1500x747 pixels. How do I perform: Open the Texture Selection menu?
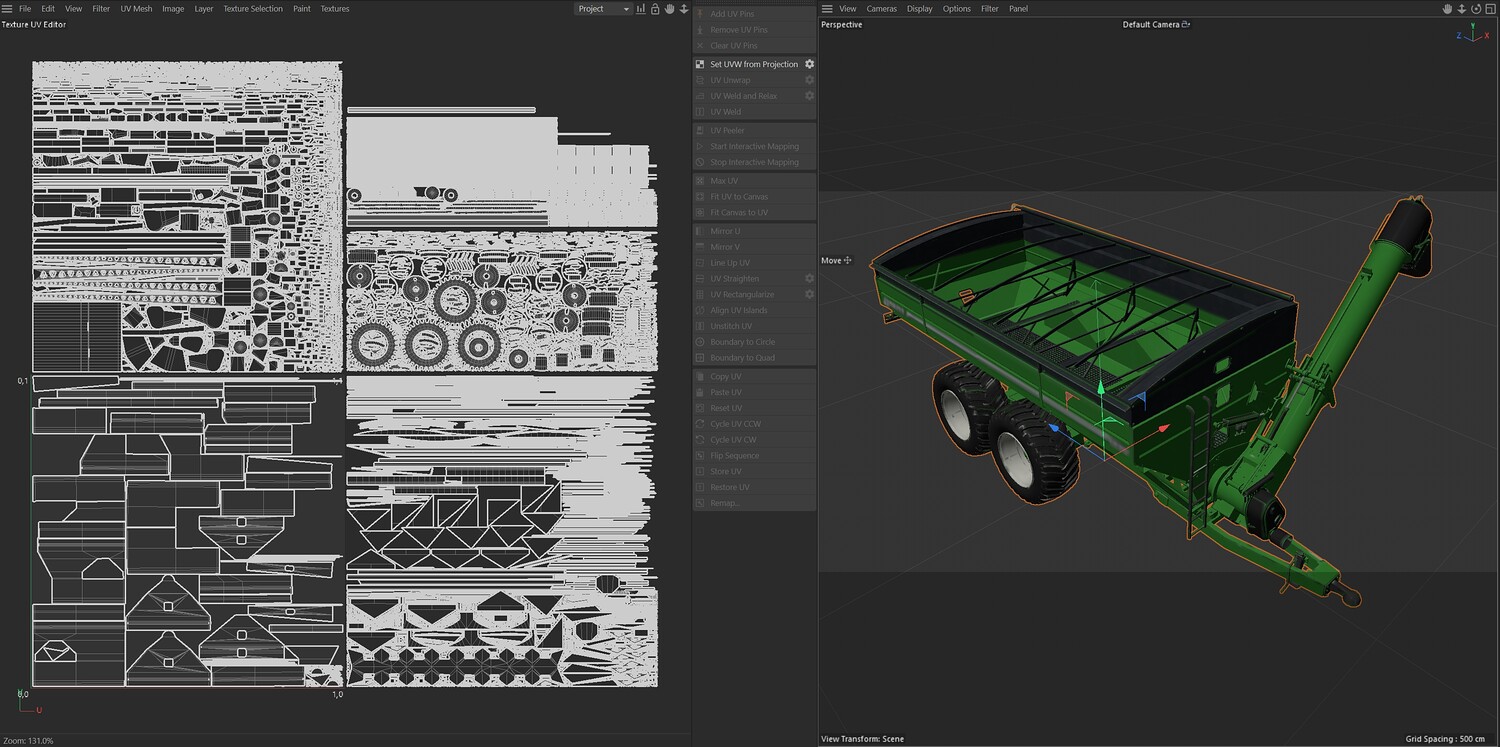[x=253, y=9]
